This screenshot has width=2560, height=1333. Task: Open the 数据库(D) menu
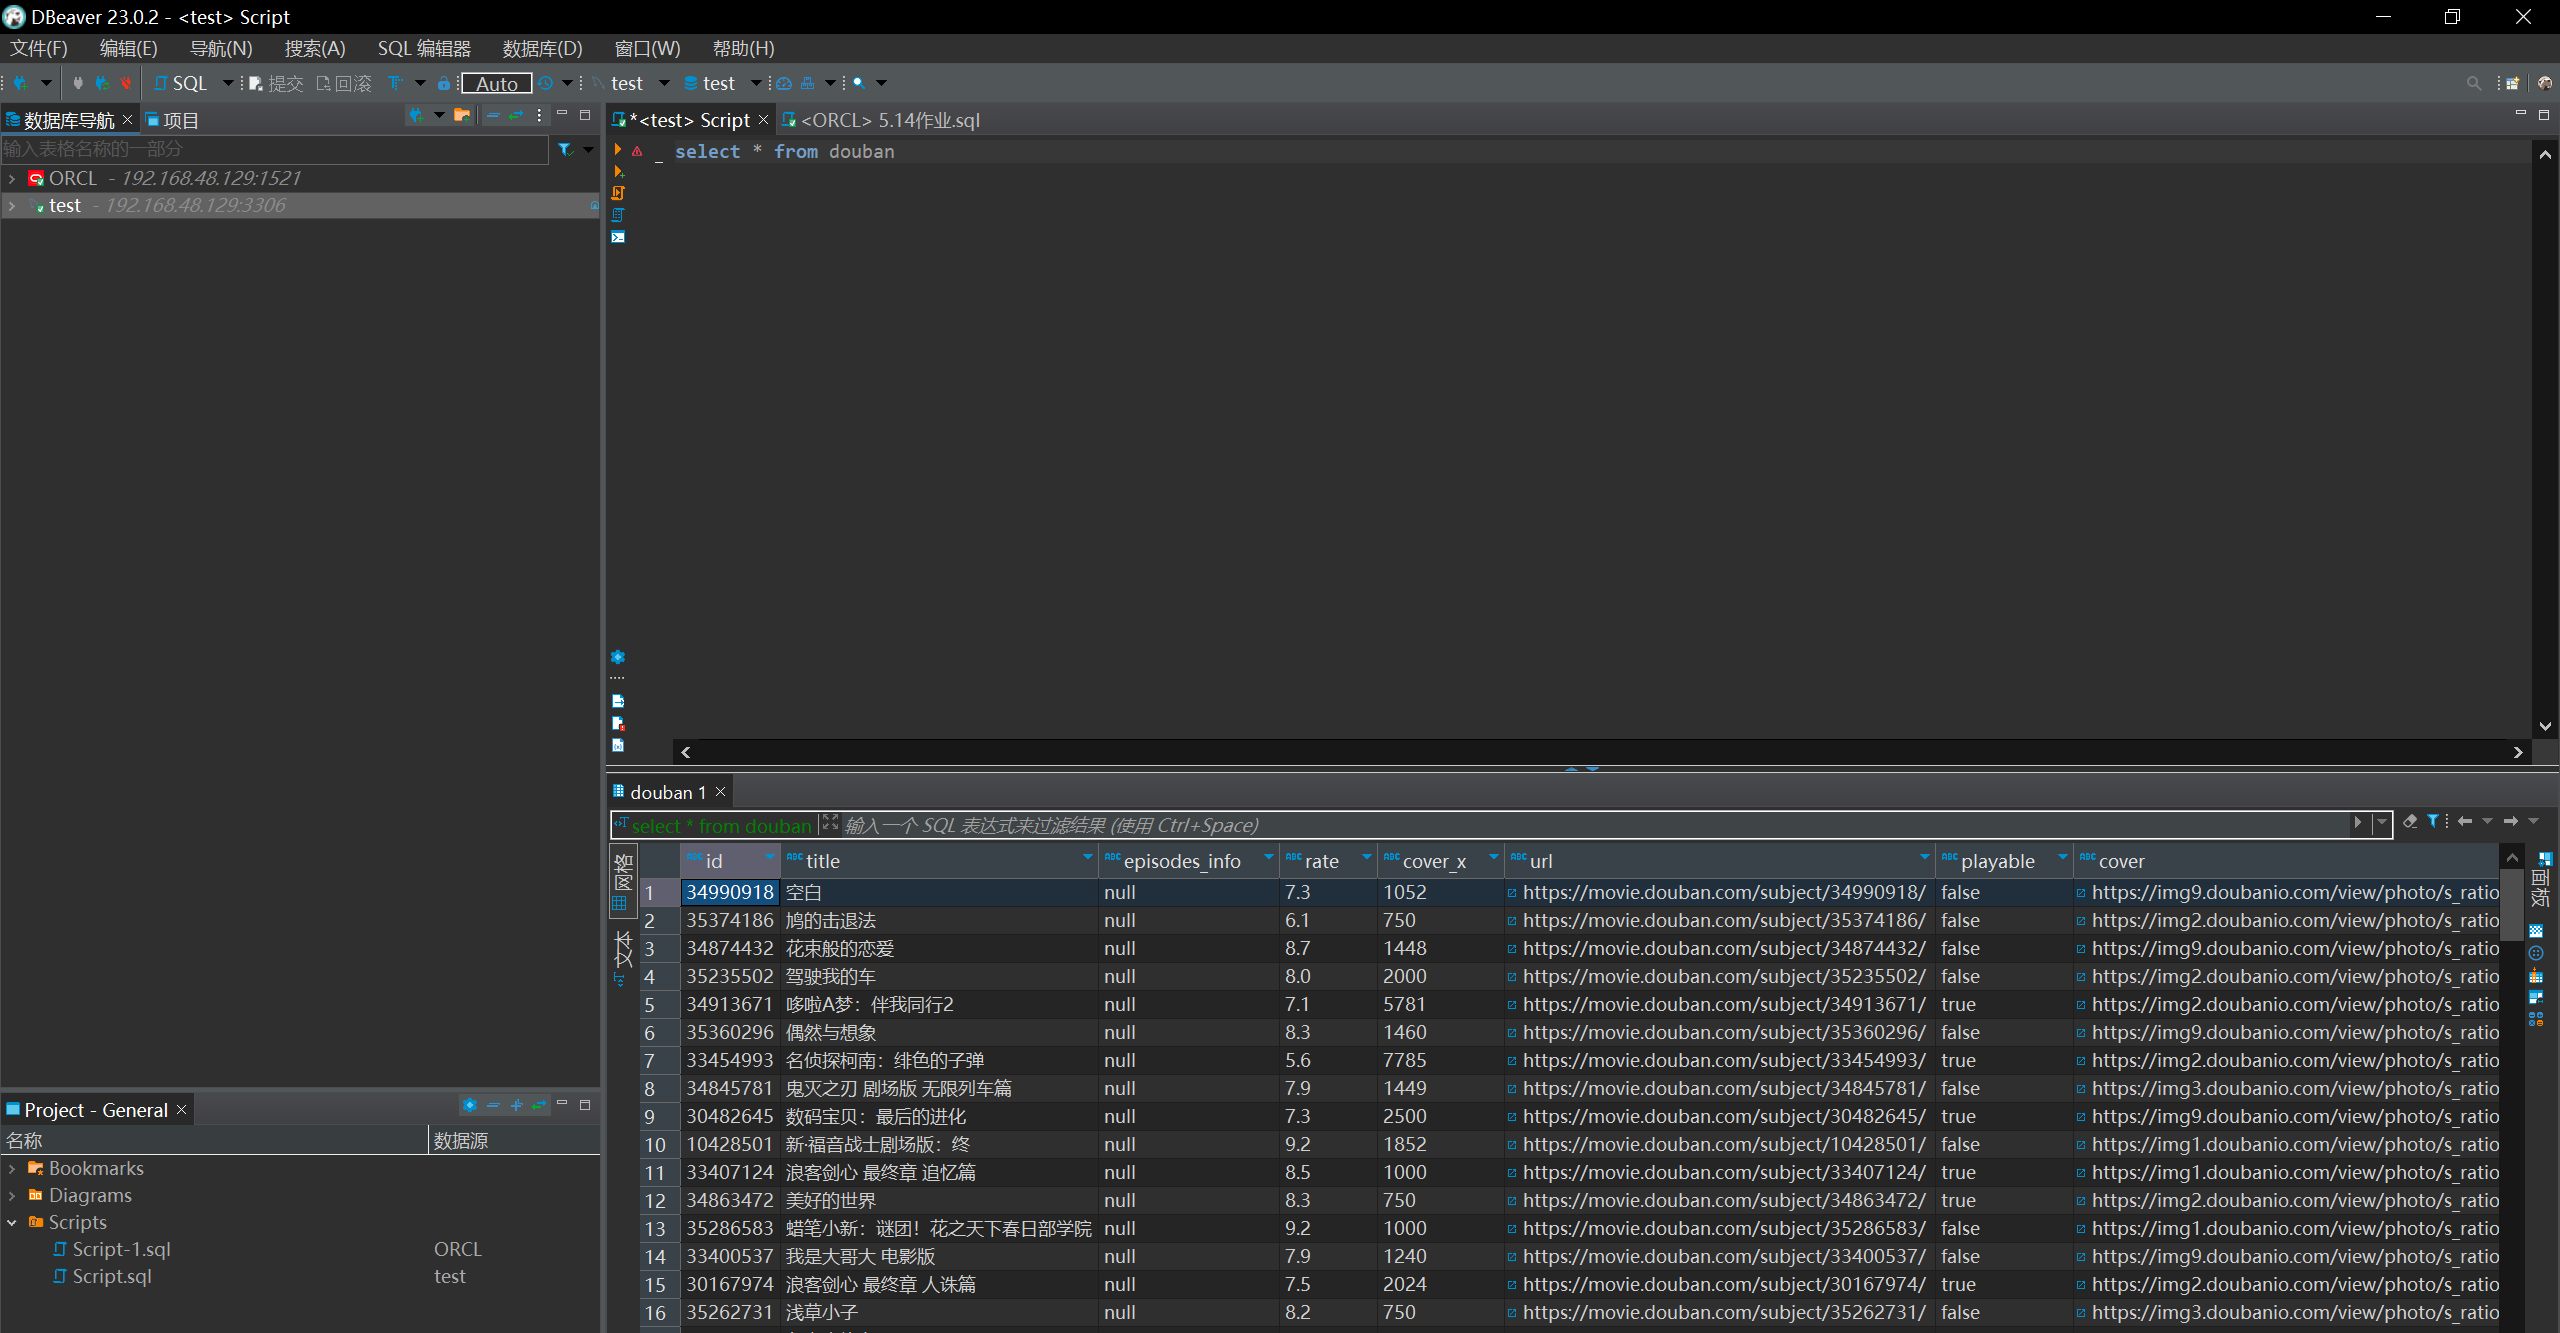[x=542, y=48]
